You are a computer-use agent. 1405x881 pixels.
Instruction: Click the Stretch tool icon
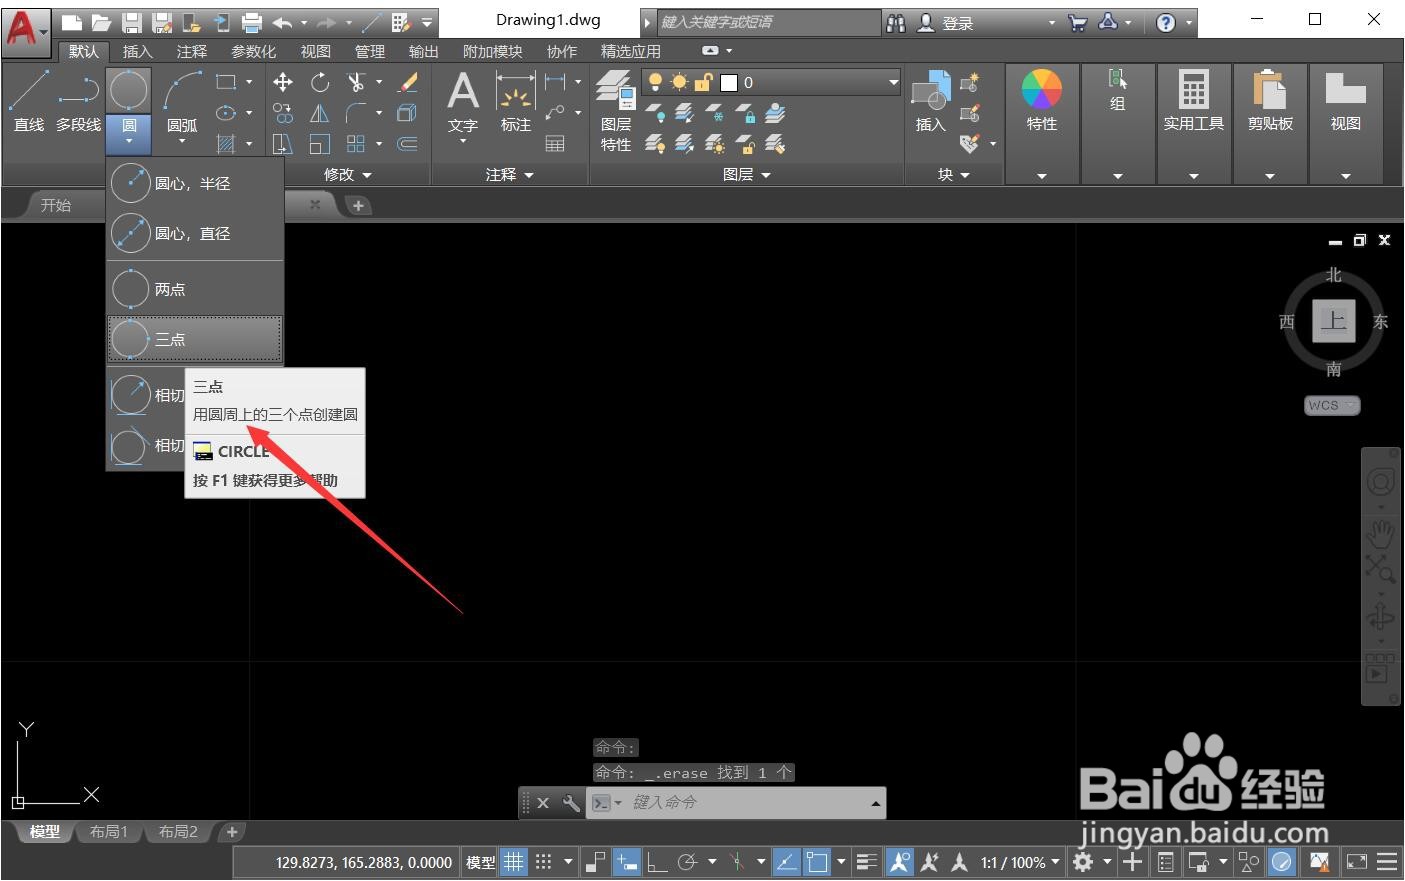click(283, 144)
